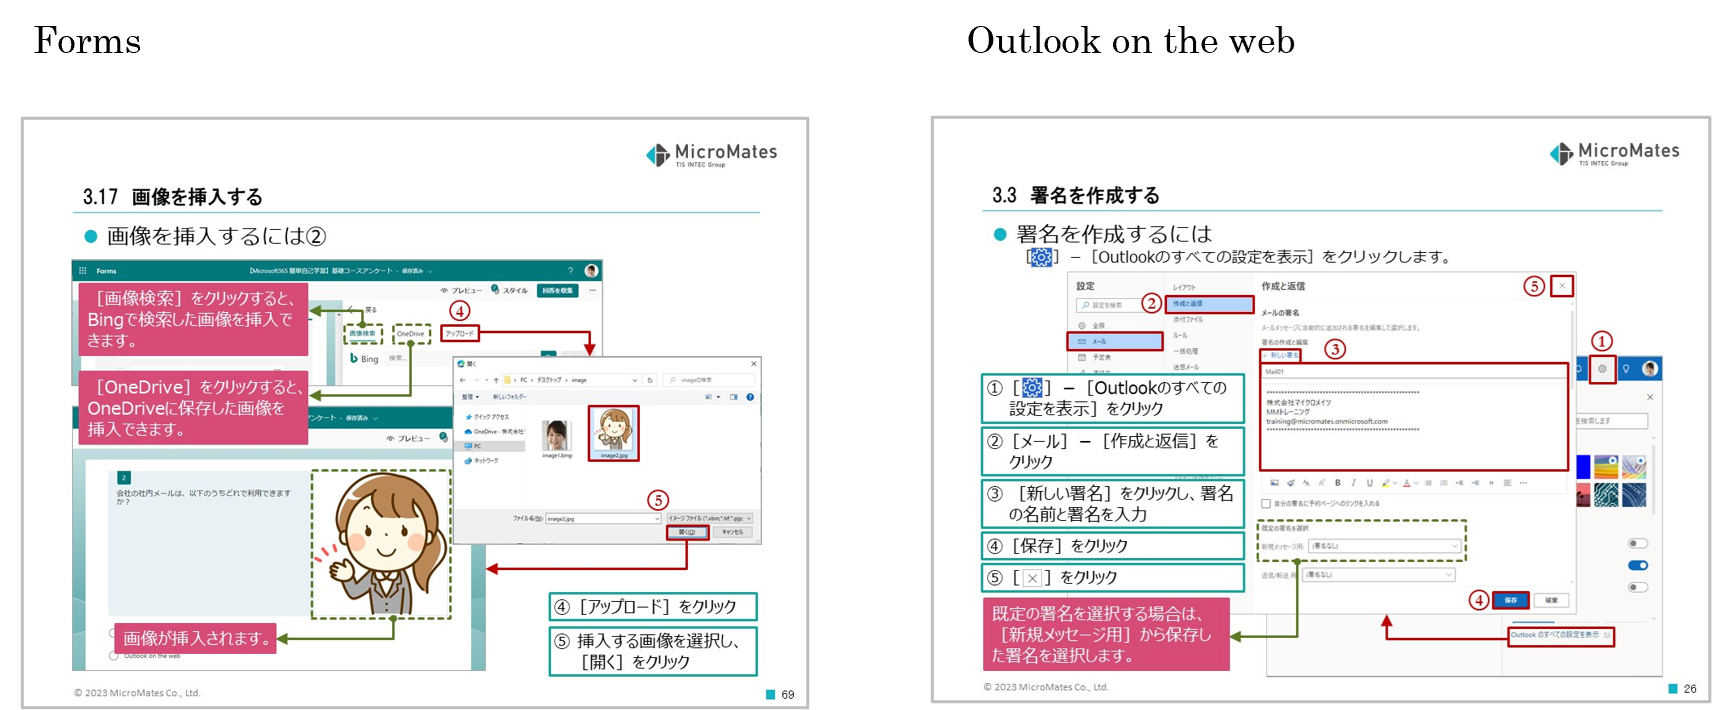Click the 保存 save button
This screenshot has height=710, width=1712.
1510,600
